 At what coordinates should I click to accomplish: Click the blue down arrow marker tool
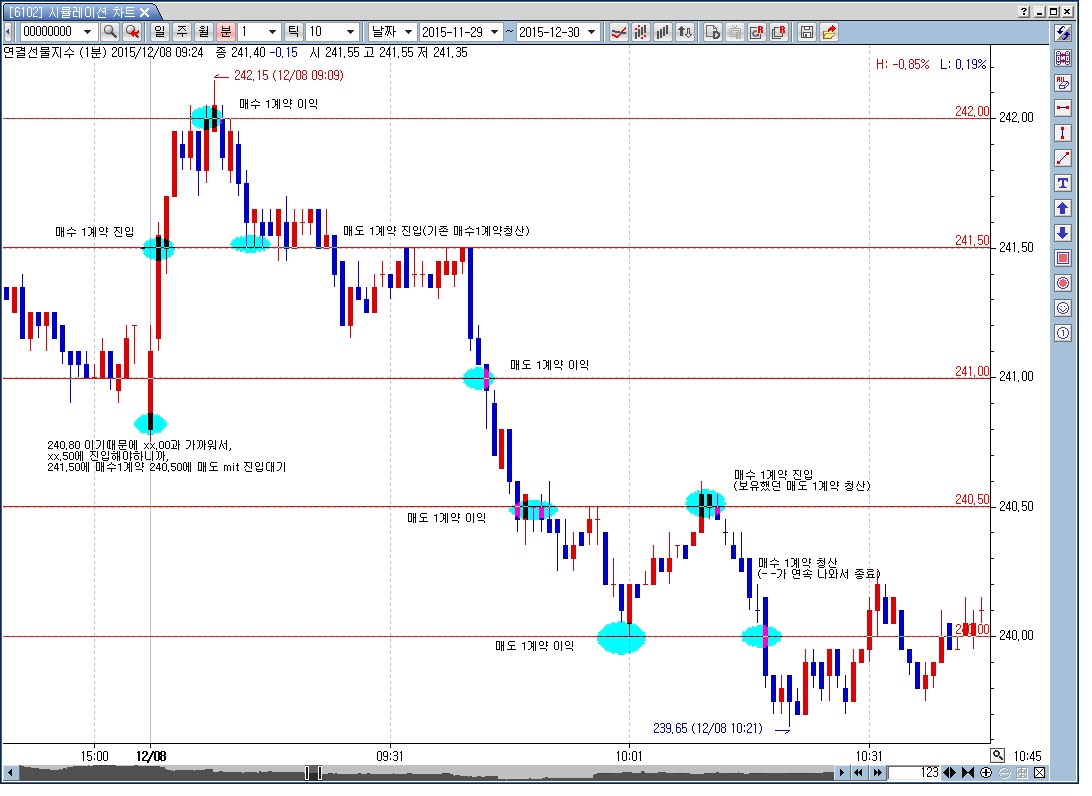1063,233
